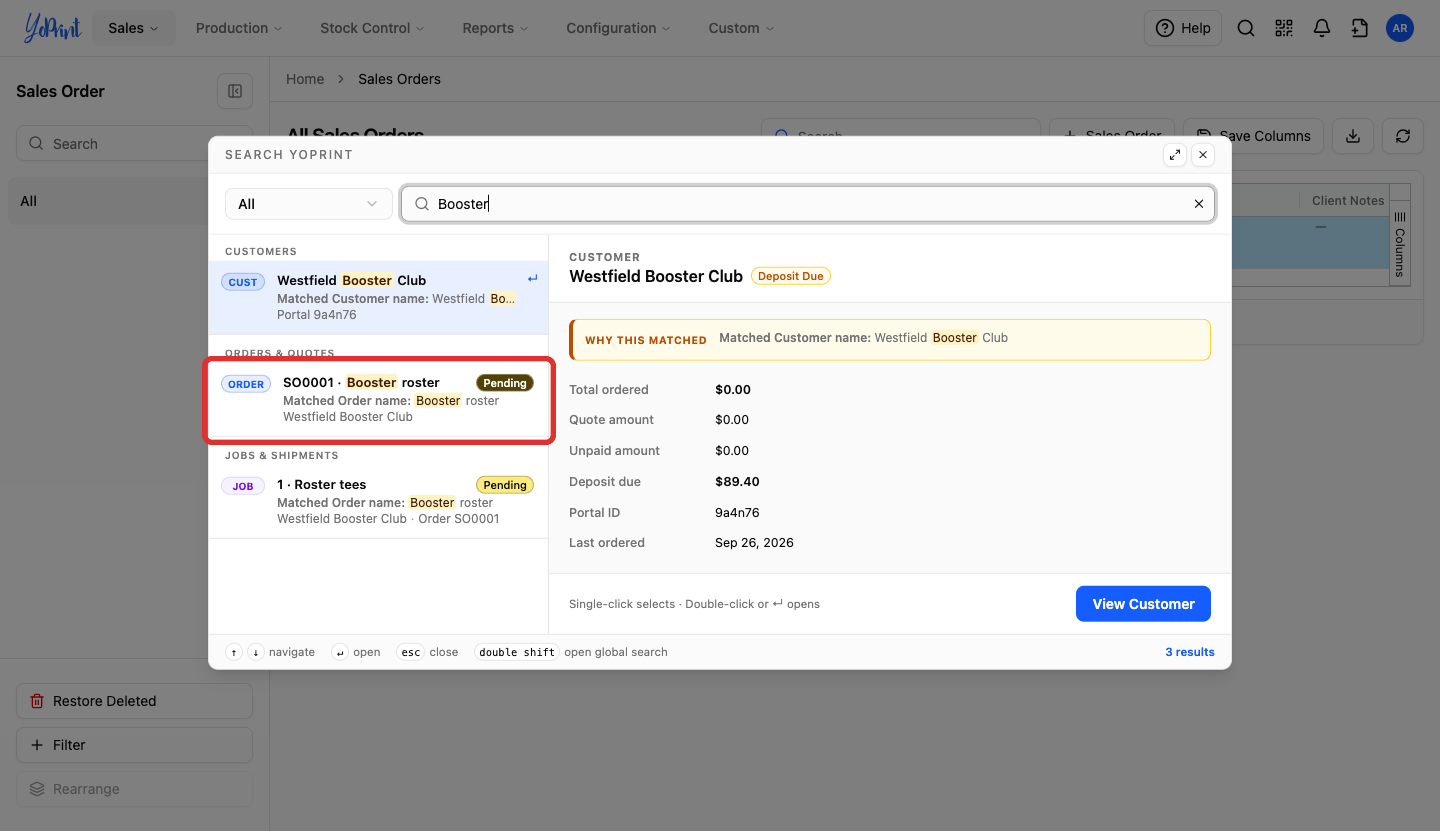
Task: Select the Roster tees job result
Action: pos(378,501)
